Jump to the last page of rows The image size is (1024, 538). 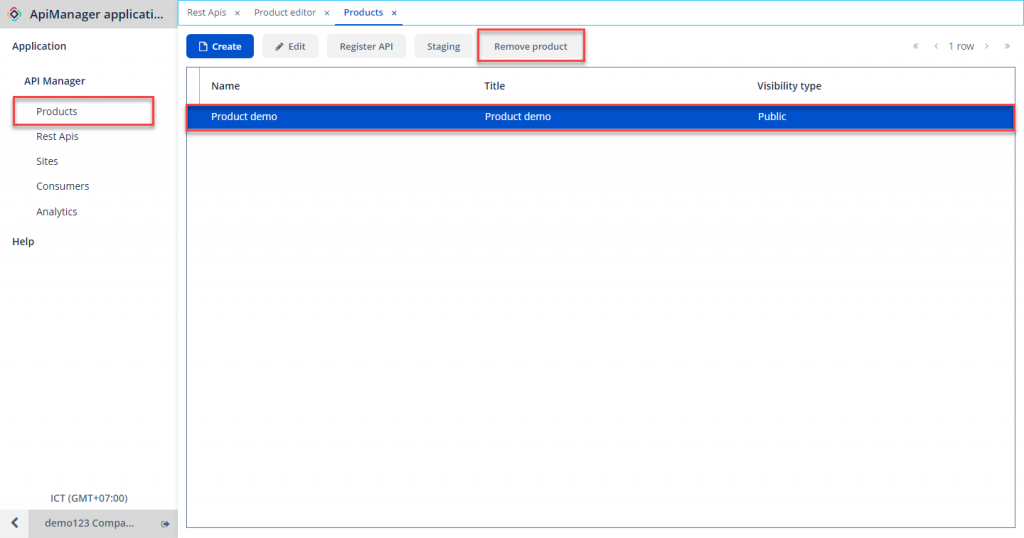pos(1007,46)
